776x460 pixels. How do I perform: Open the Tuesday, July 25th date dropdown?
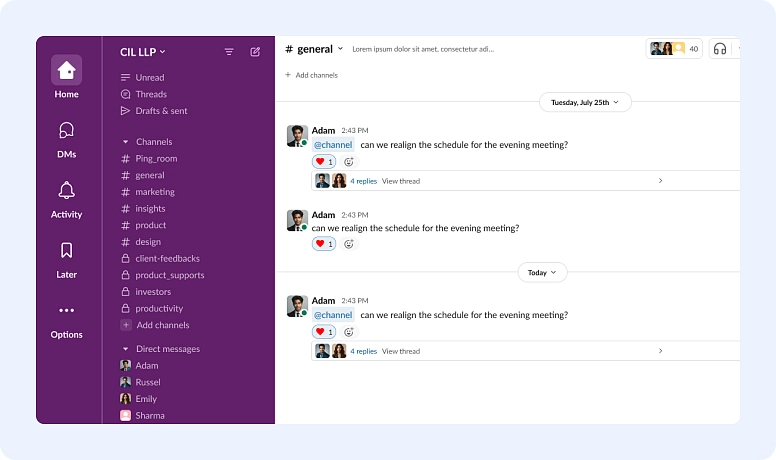tap(585, 102)
